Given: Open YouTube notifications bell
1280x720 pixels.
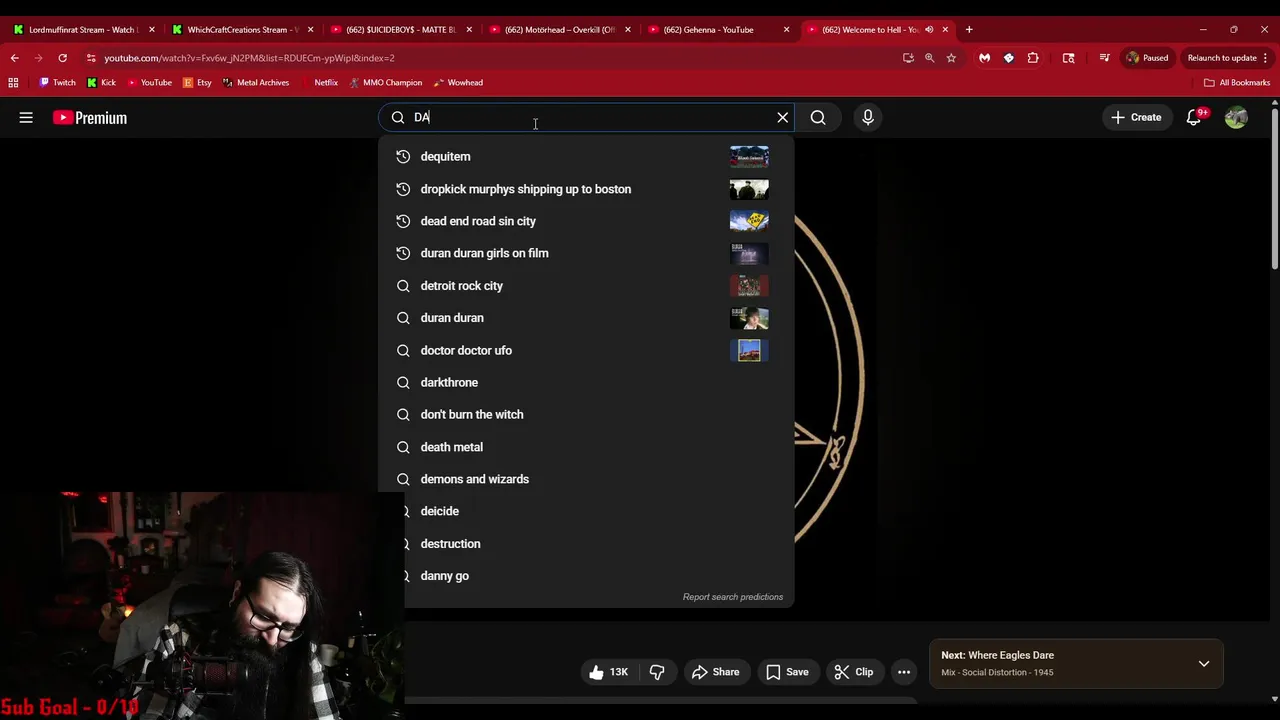Looking at the screenshot, I should coord(1194,118).
